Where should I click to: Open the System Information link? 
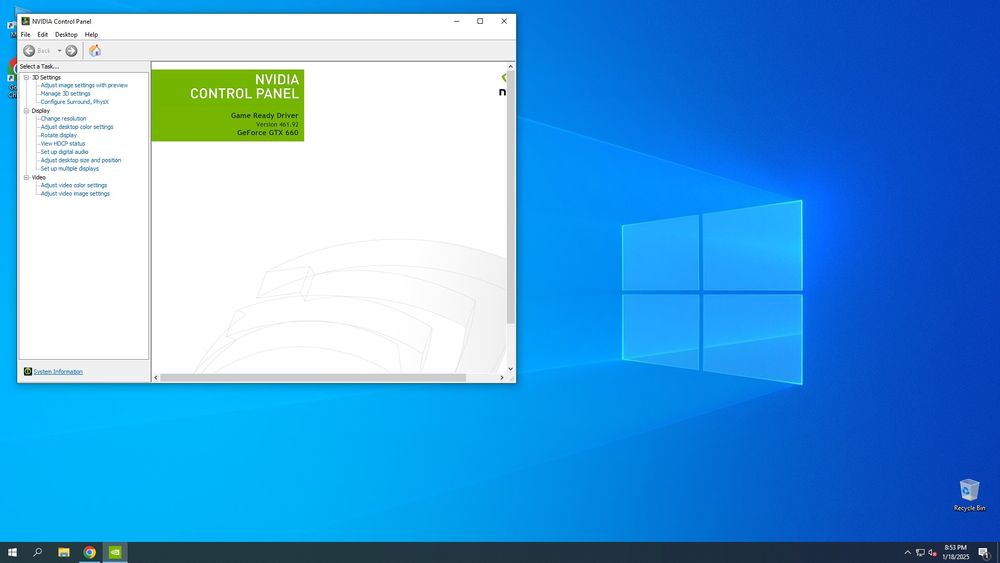point(58,372)
